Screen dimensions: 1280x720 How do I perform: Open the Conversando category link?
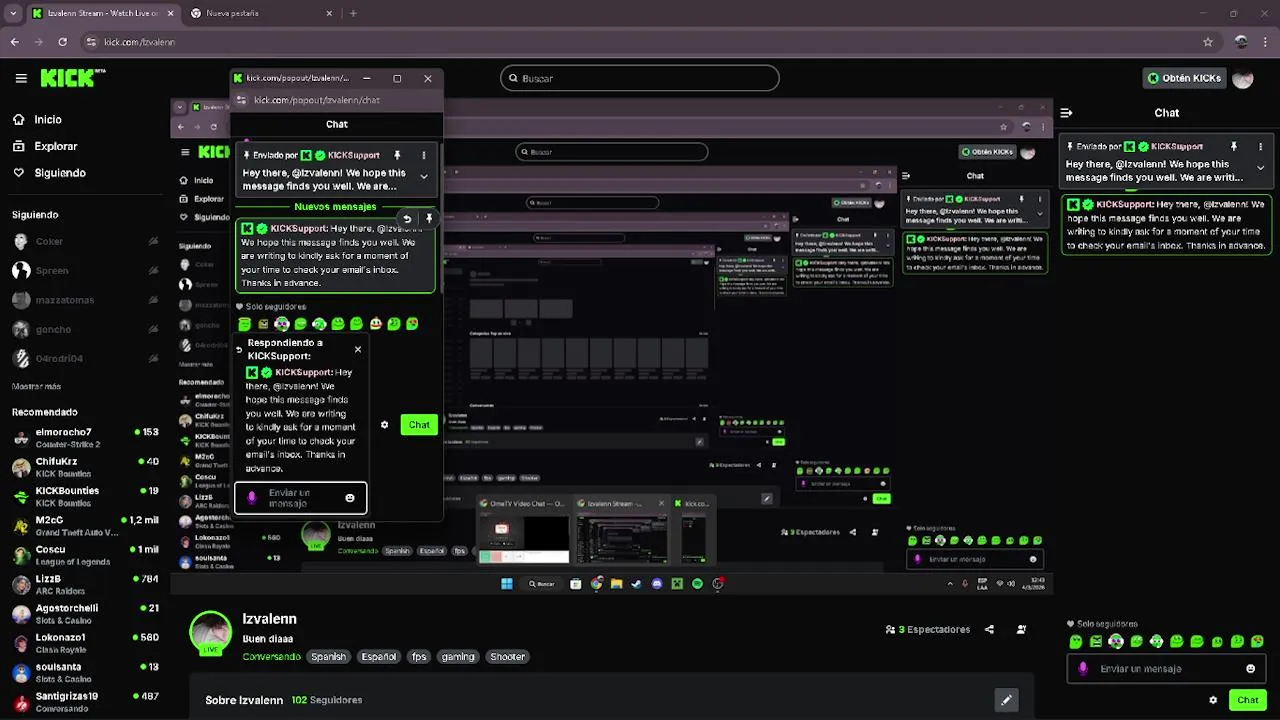click(x=271, y=657)
